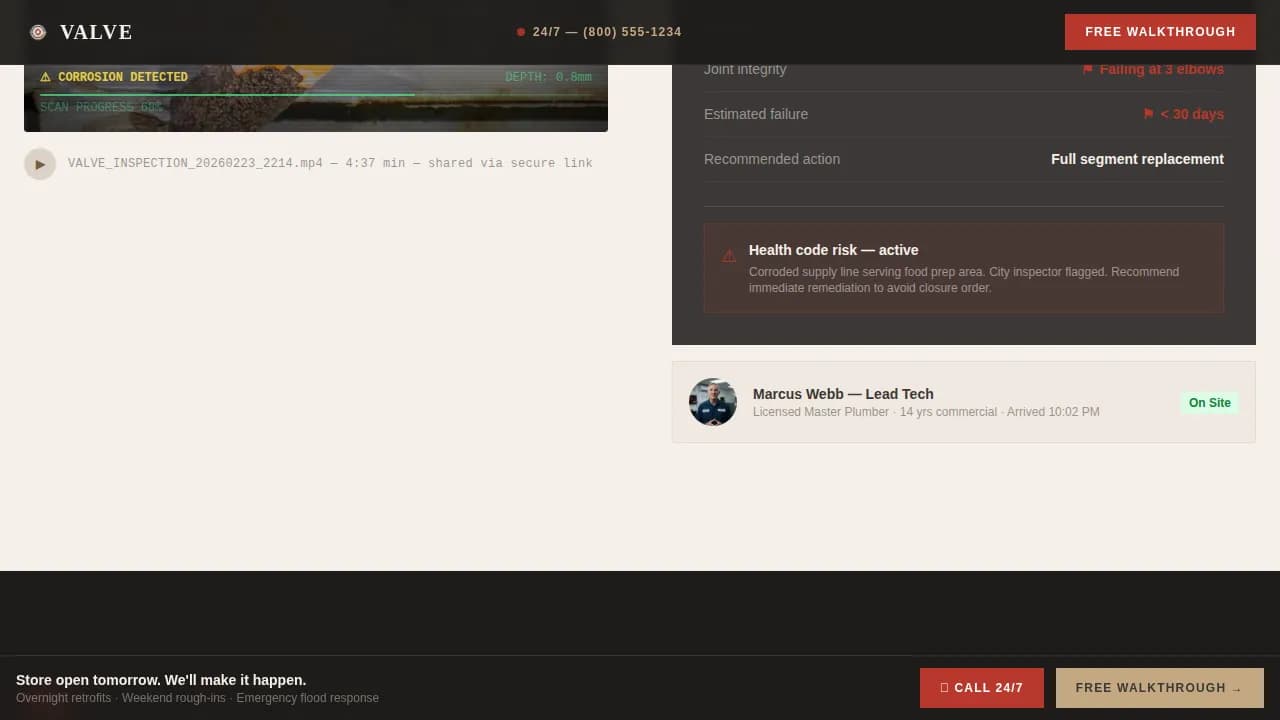Click the green scan progress bar

[227, 95]
